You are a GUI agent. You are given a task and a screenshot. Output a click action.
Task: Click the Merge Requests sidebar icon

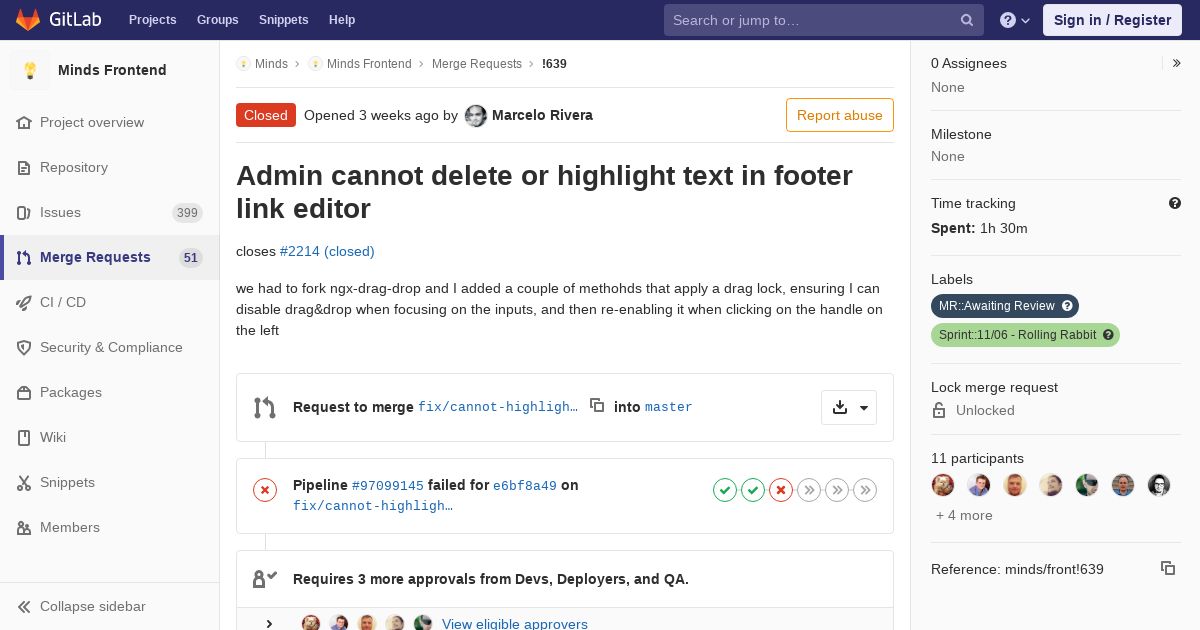[x=24, y=257]
